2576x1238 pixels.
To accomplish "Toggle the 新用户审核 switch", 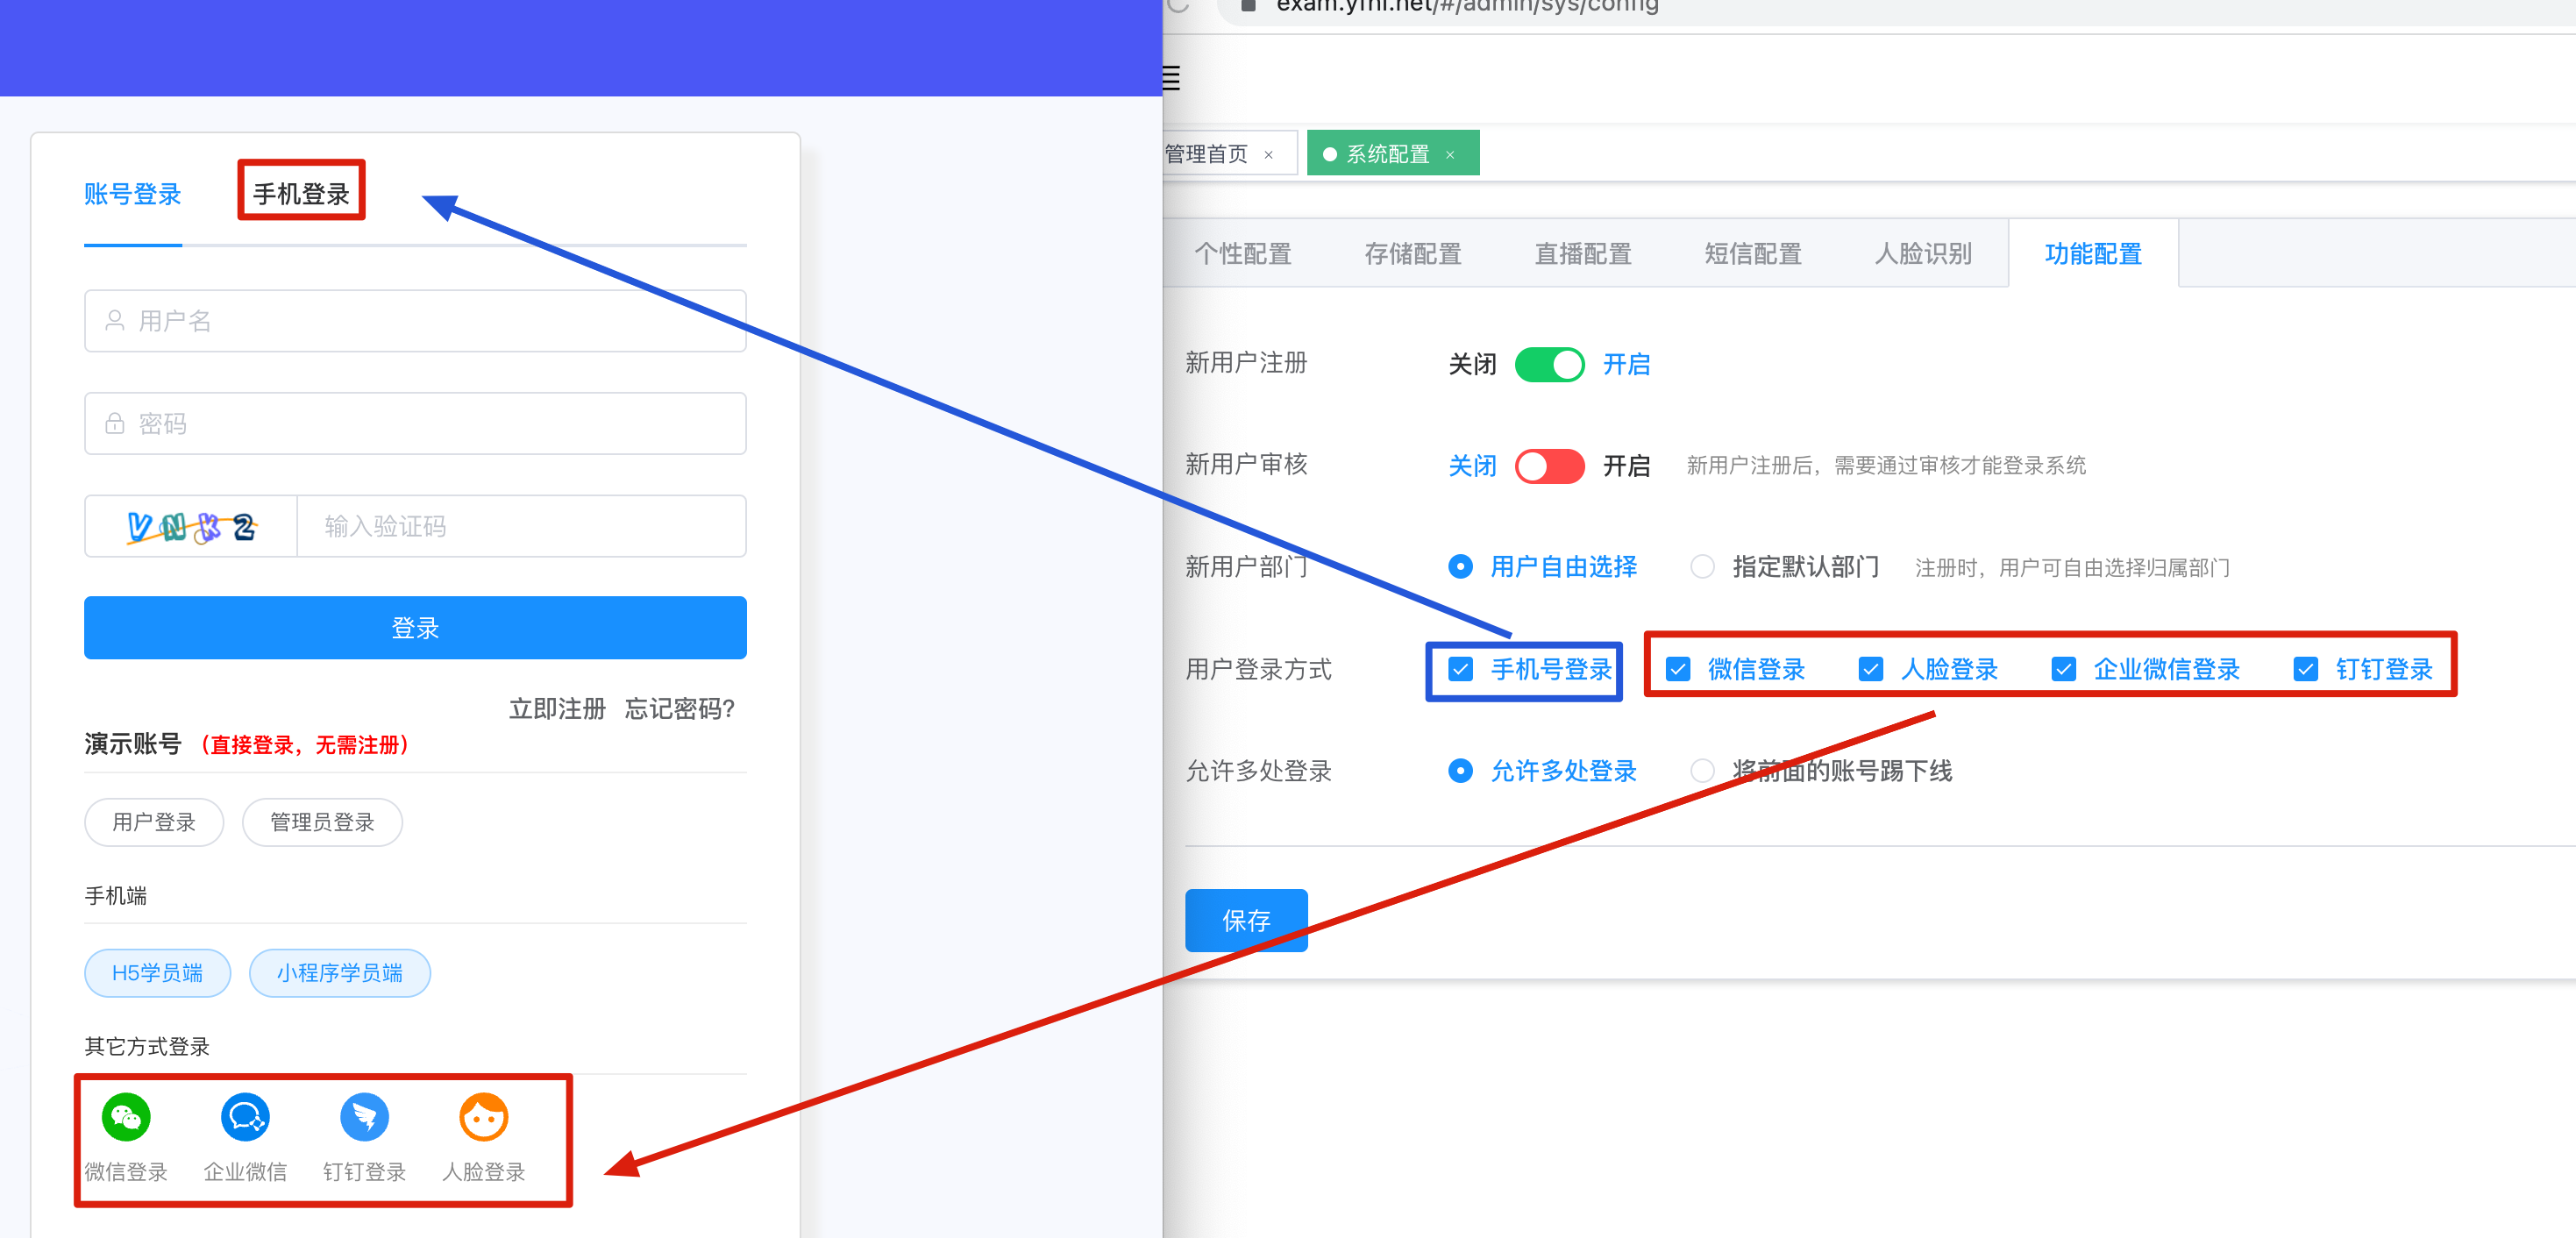I will point(1549,466).
